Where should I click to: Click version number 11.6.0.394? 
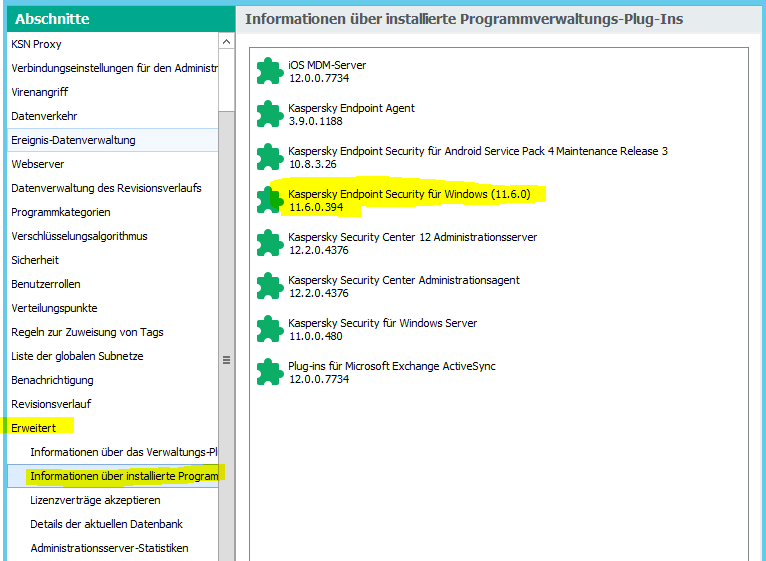pos(316,207)
